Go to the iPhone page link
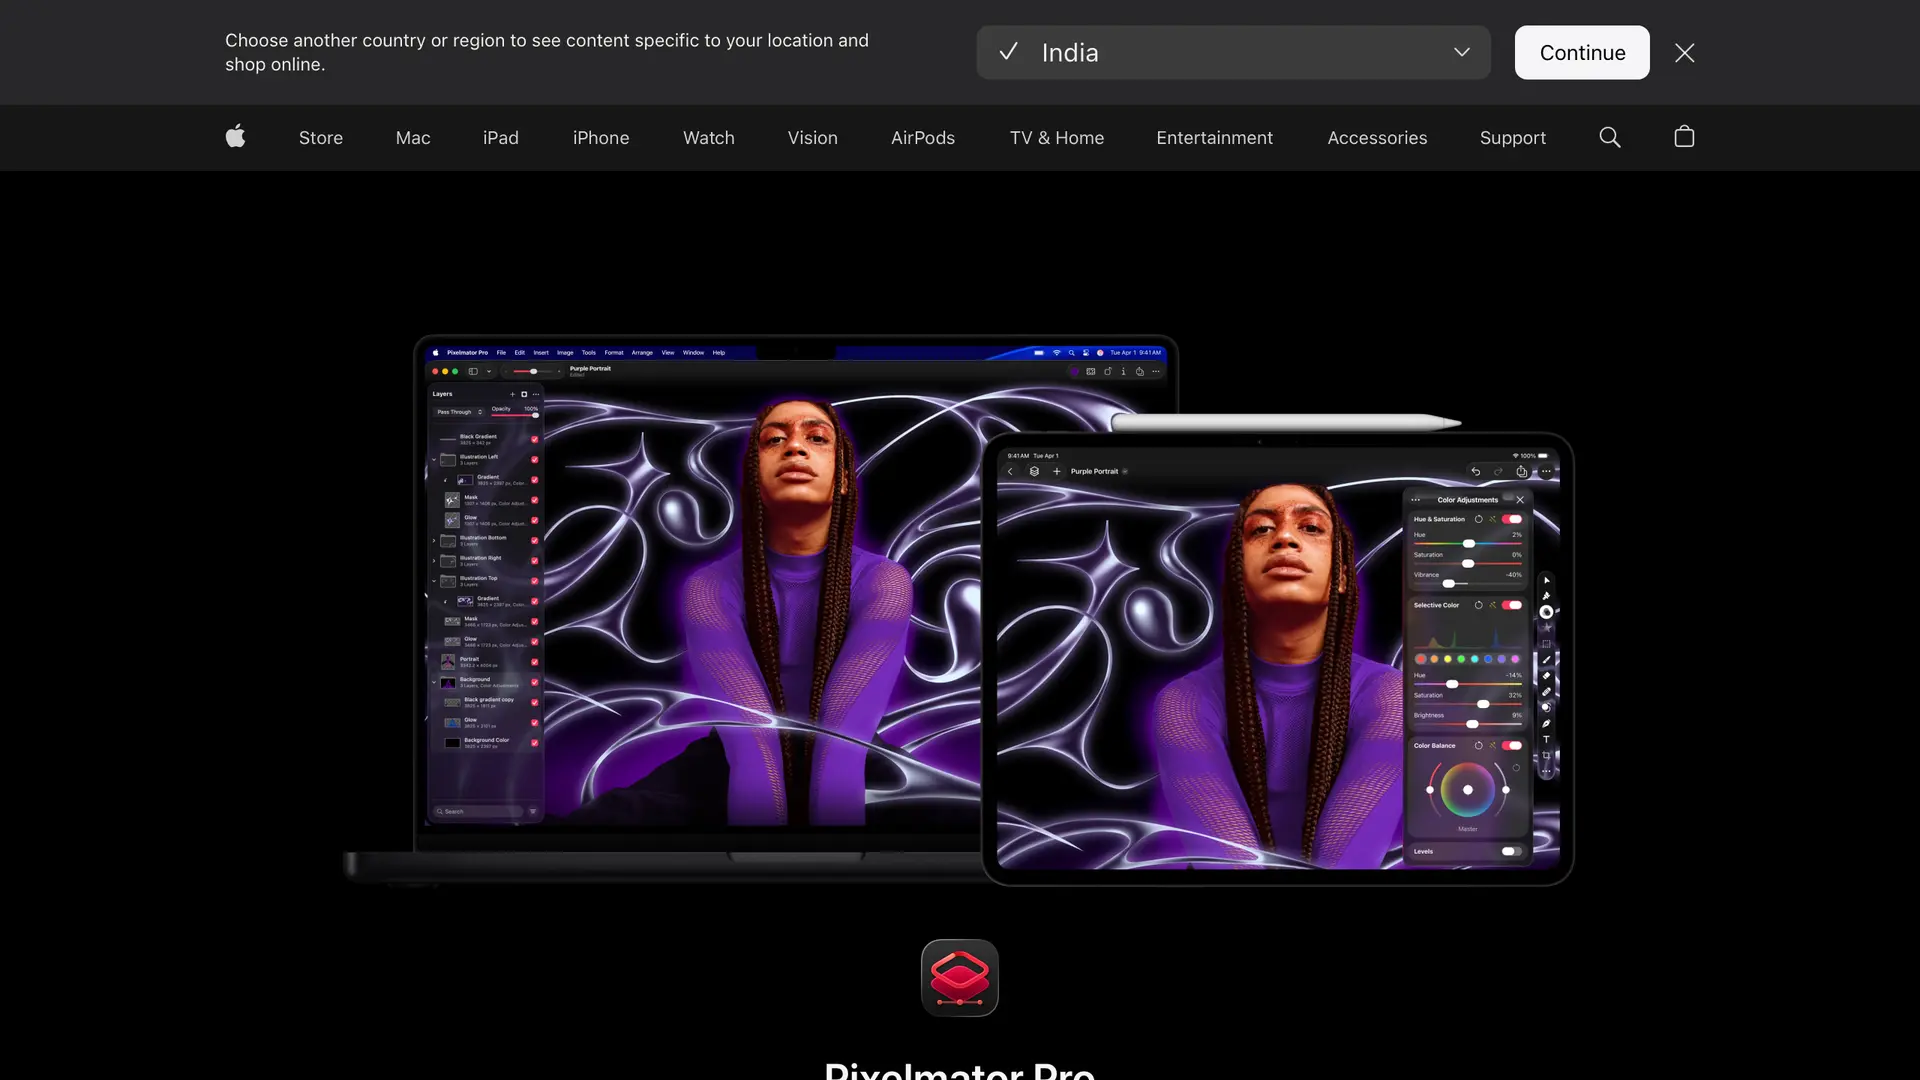This screenshot has width=1920, height=1080. 601,138
